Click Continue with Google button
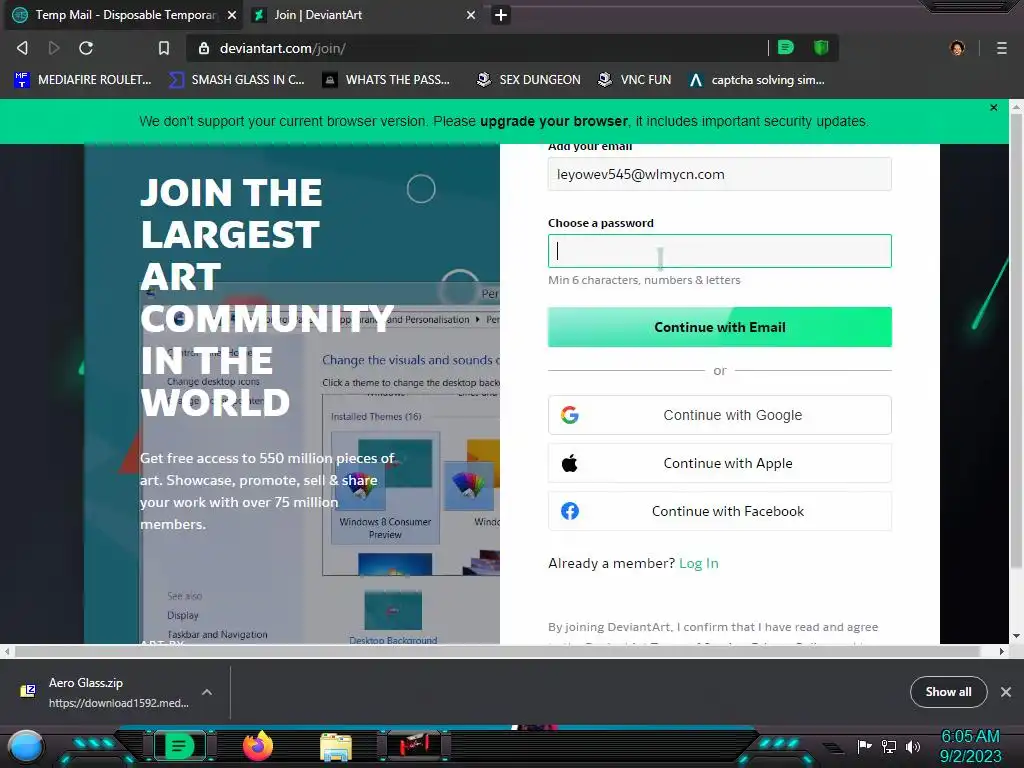This screenshot has width=1024, height=768. [720, 415]
